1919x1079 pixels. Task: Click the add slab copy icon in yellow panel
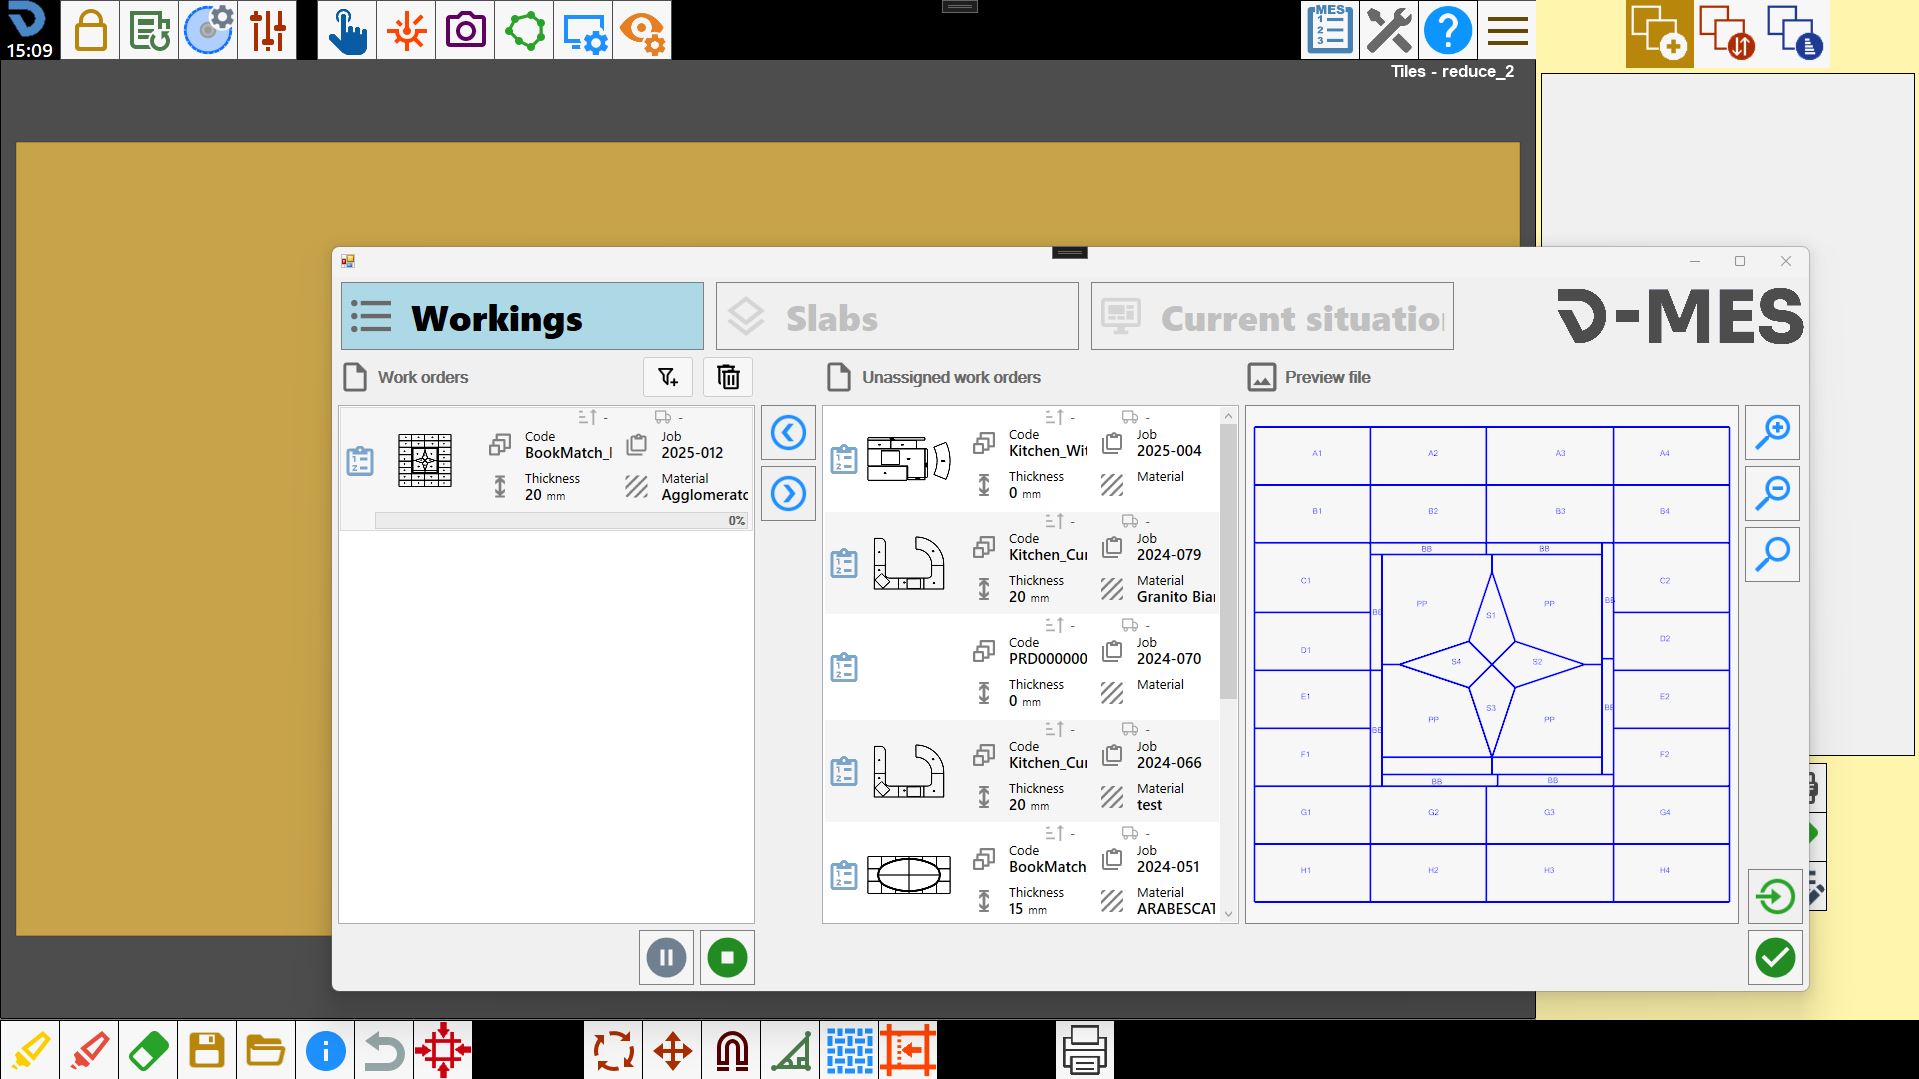tap(1659, 33)
